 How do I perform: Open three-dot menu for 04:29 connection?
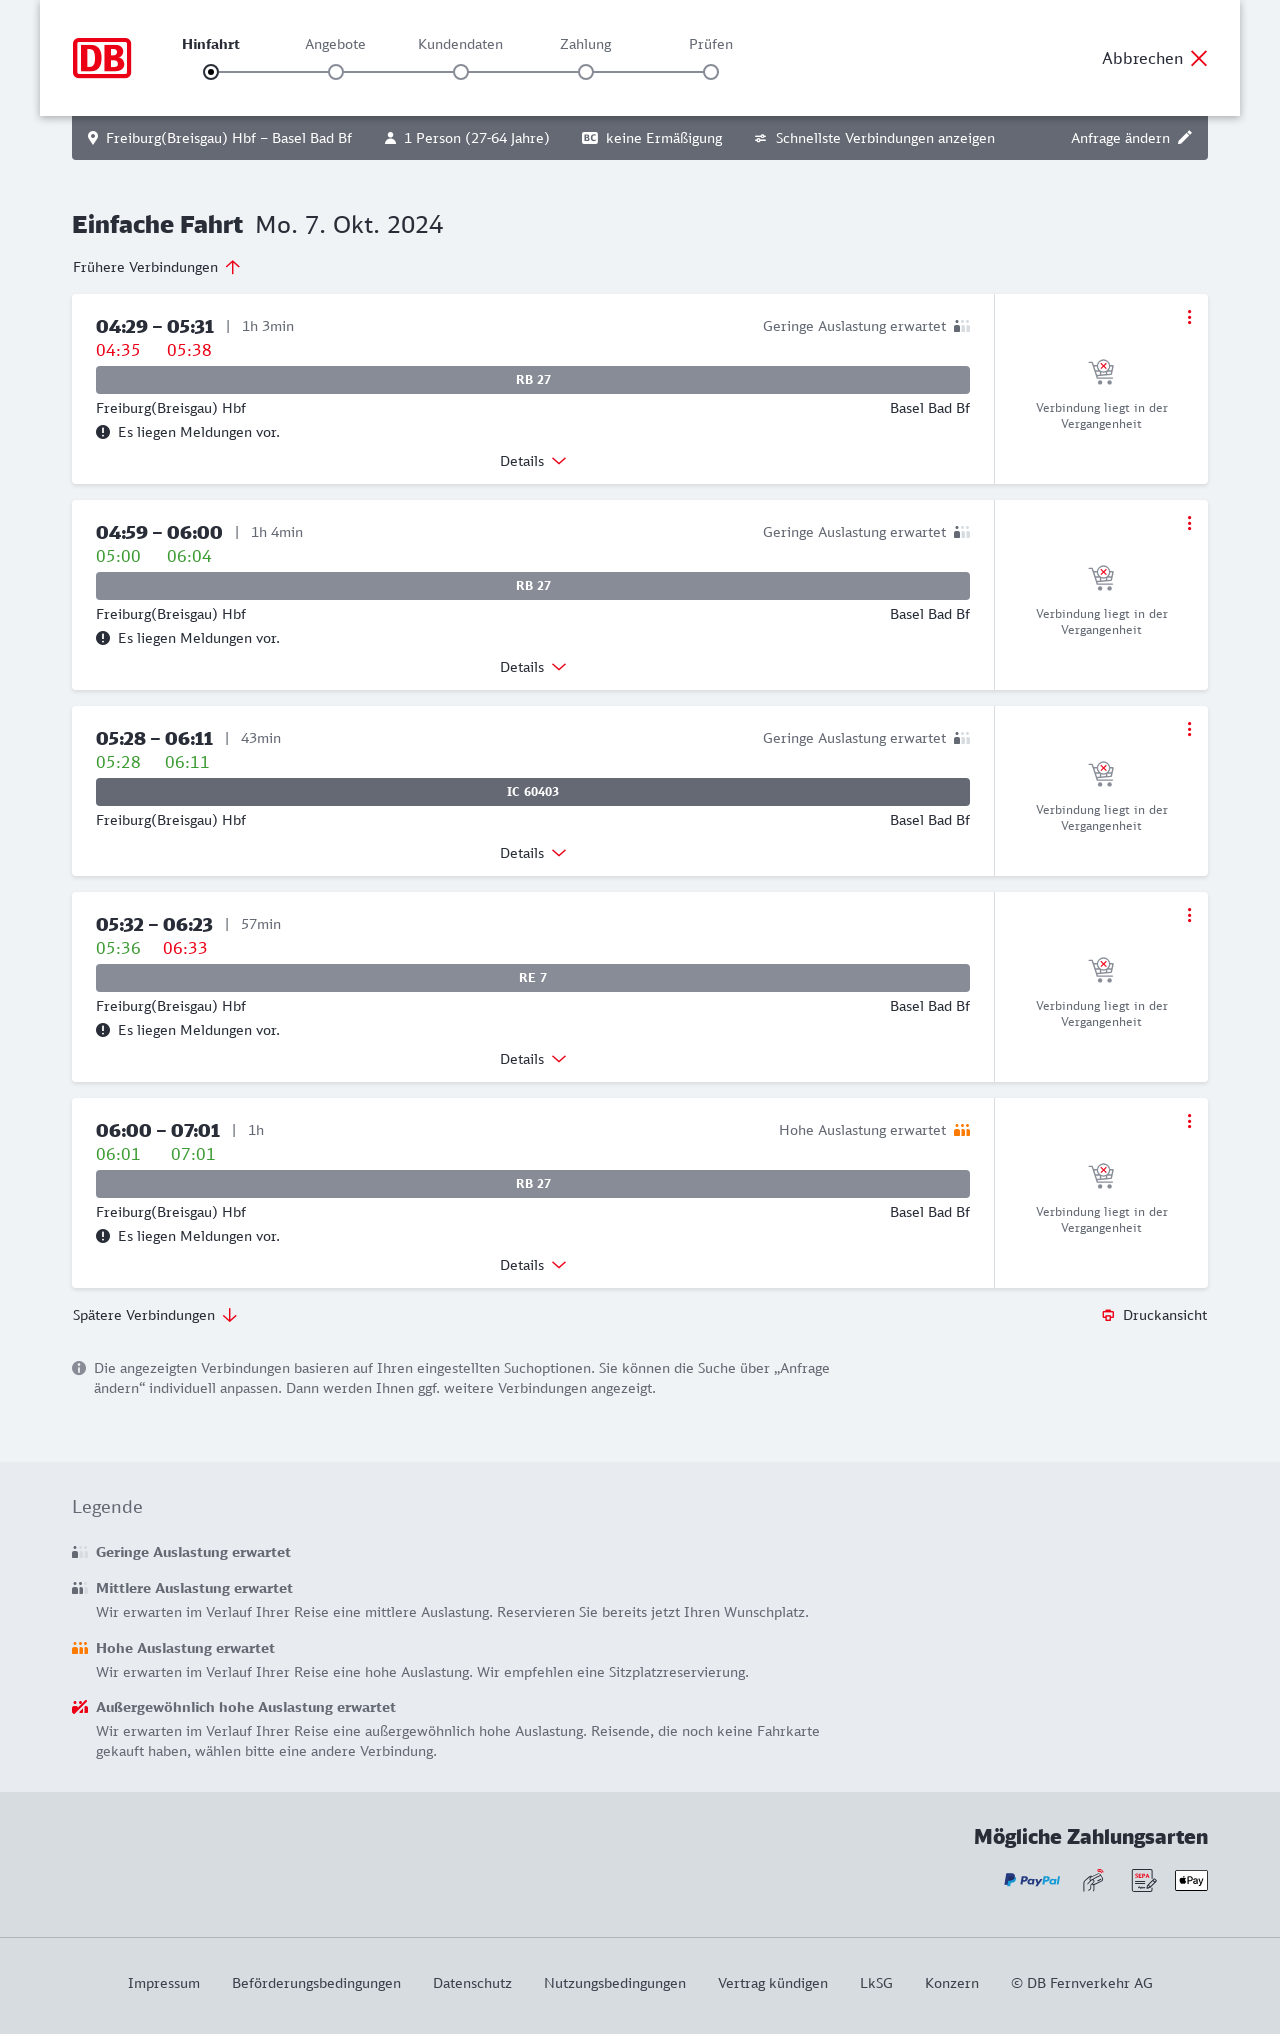coord(1189,317)
